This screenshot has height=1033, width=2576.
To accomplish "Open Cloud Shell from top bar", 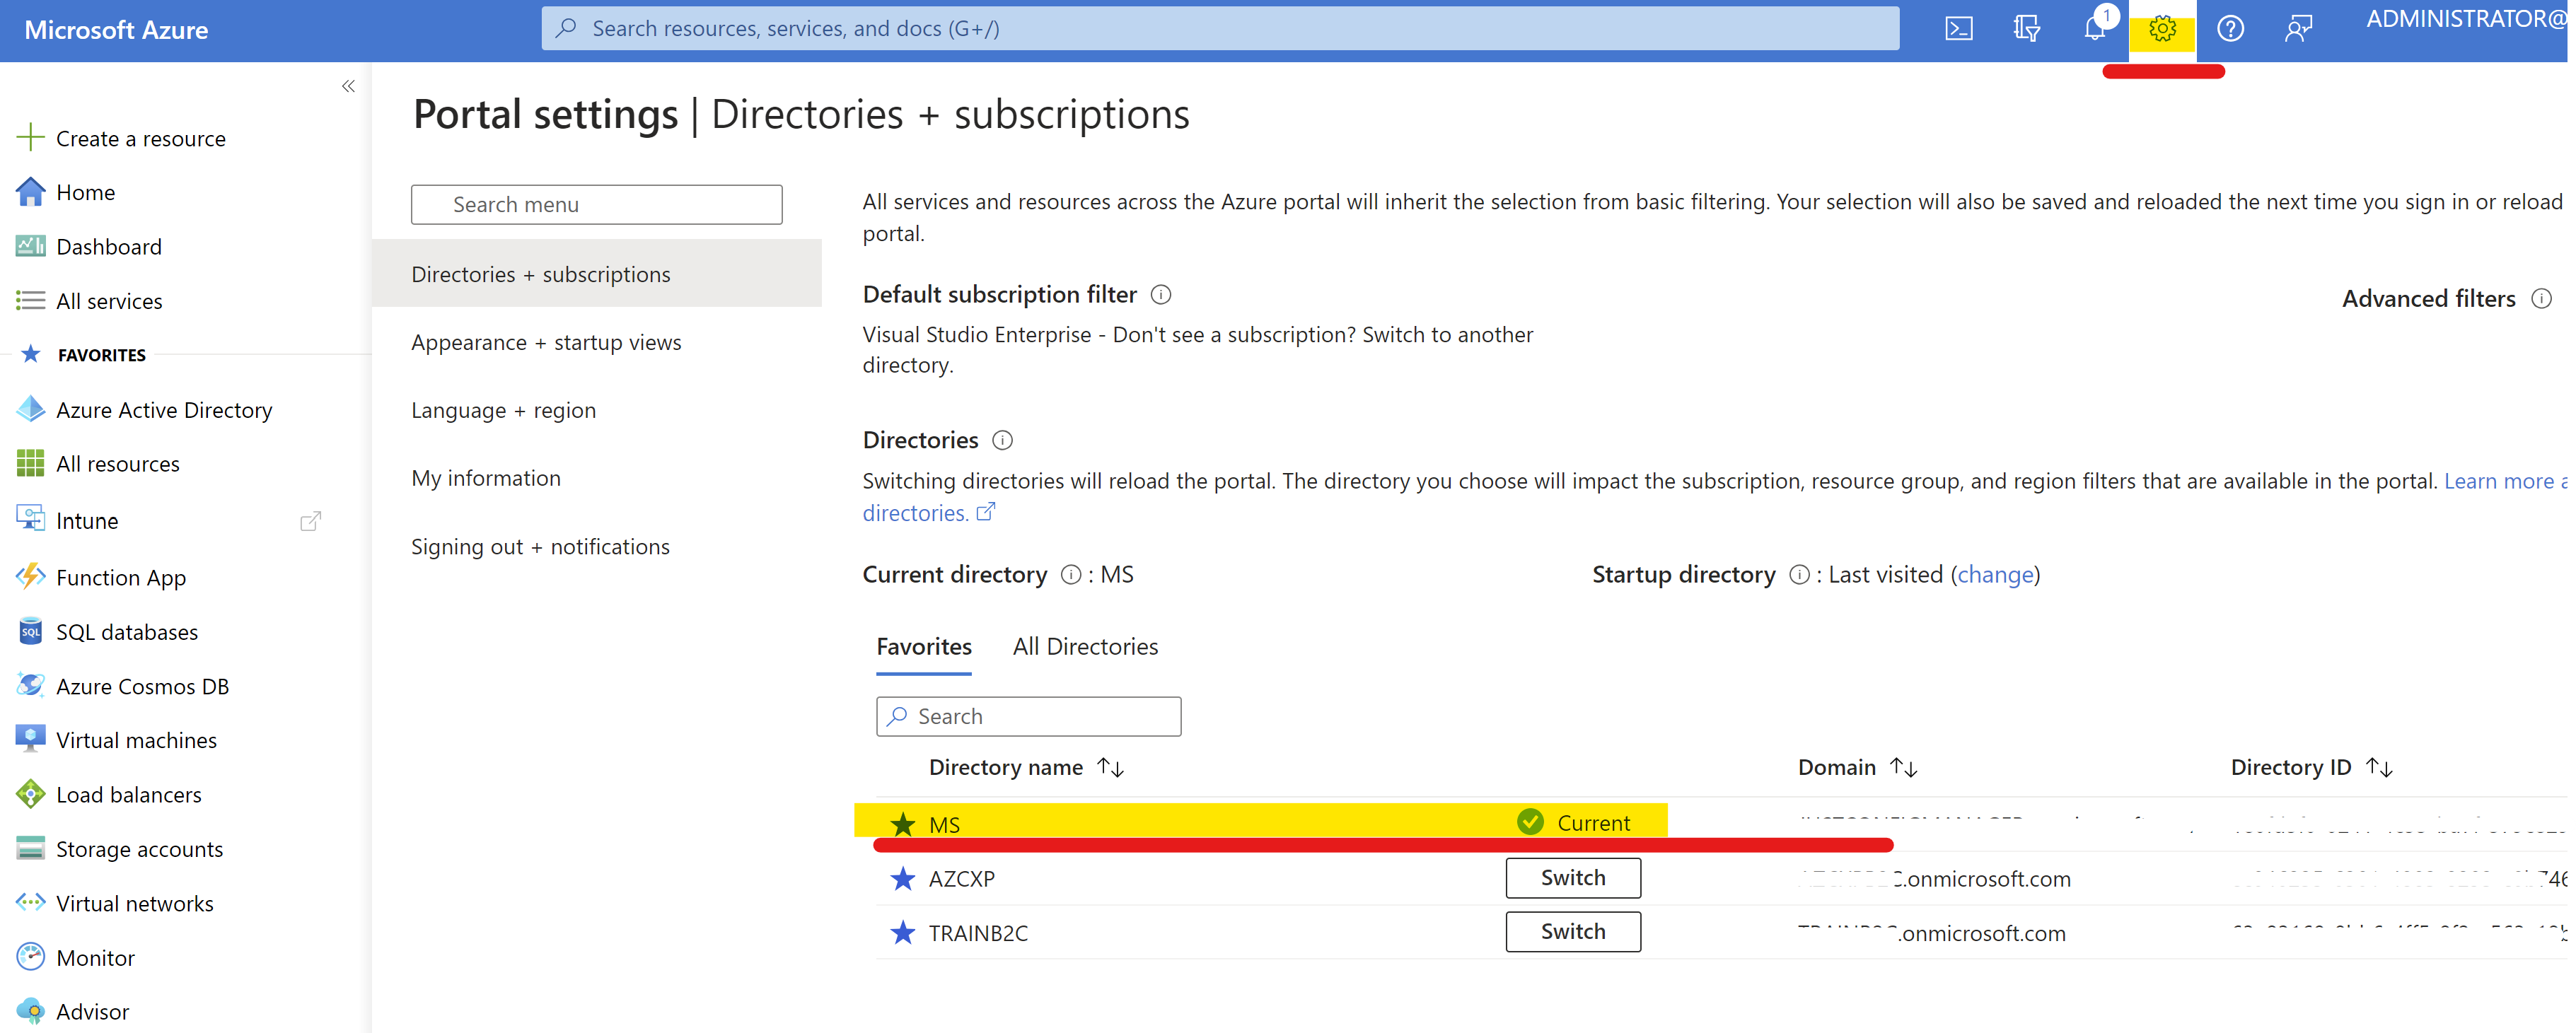I will [1958, 29].
